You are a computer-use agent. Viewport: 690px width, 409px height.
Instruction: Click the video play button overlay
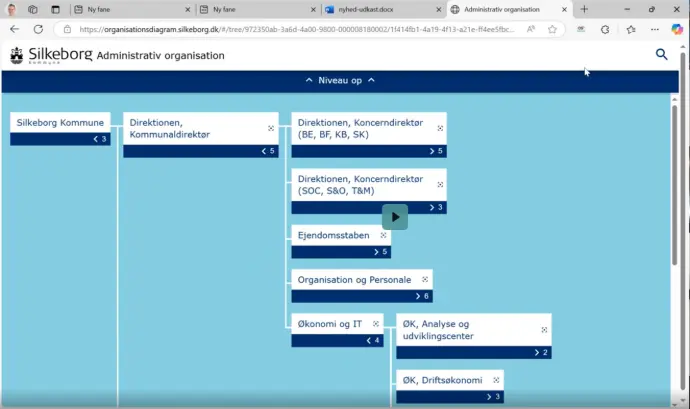(395, 217)
